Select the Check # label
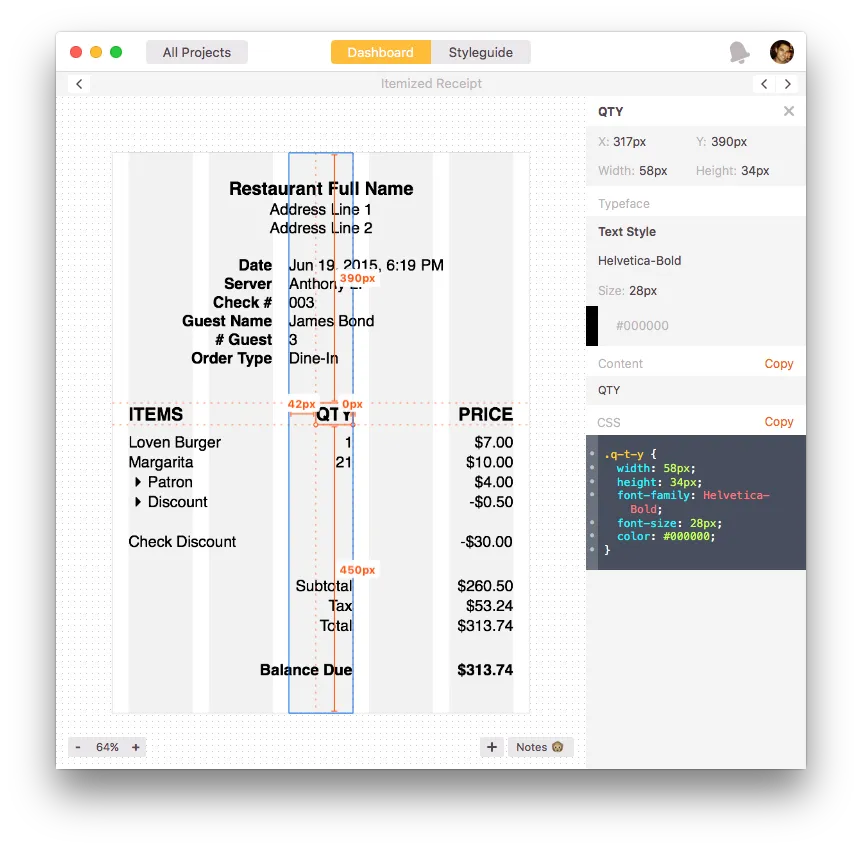 click(x=242, y=302)
